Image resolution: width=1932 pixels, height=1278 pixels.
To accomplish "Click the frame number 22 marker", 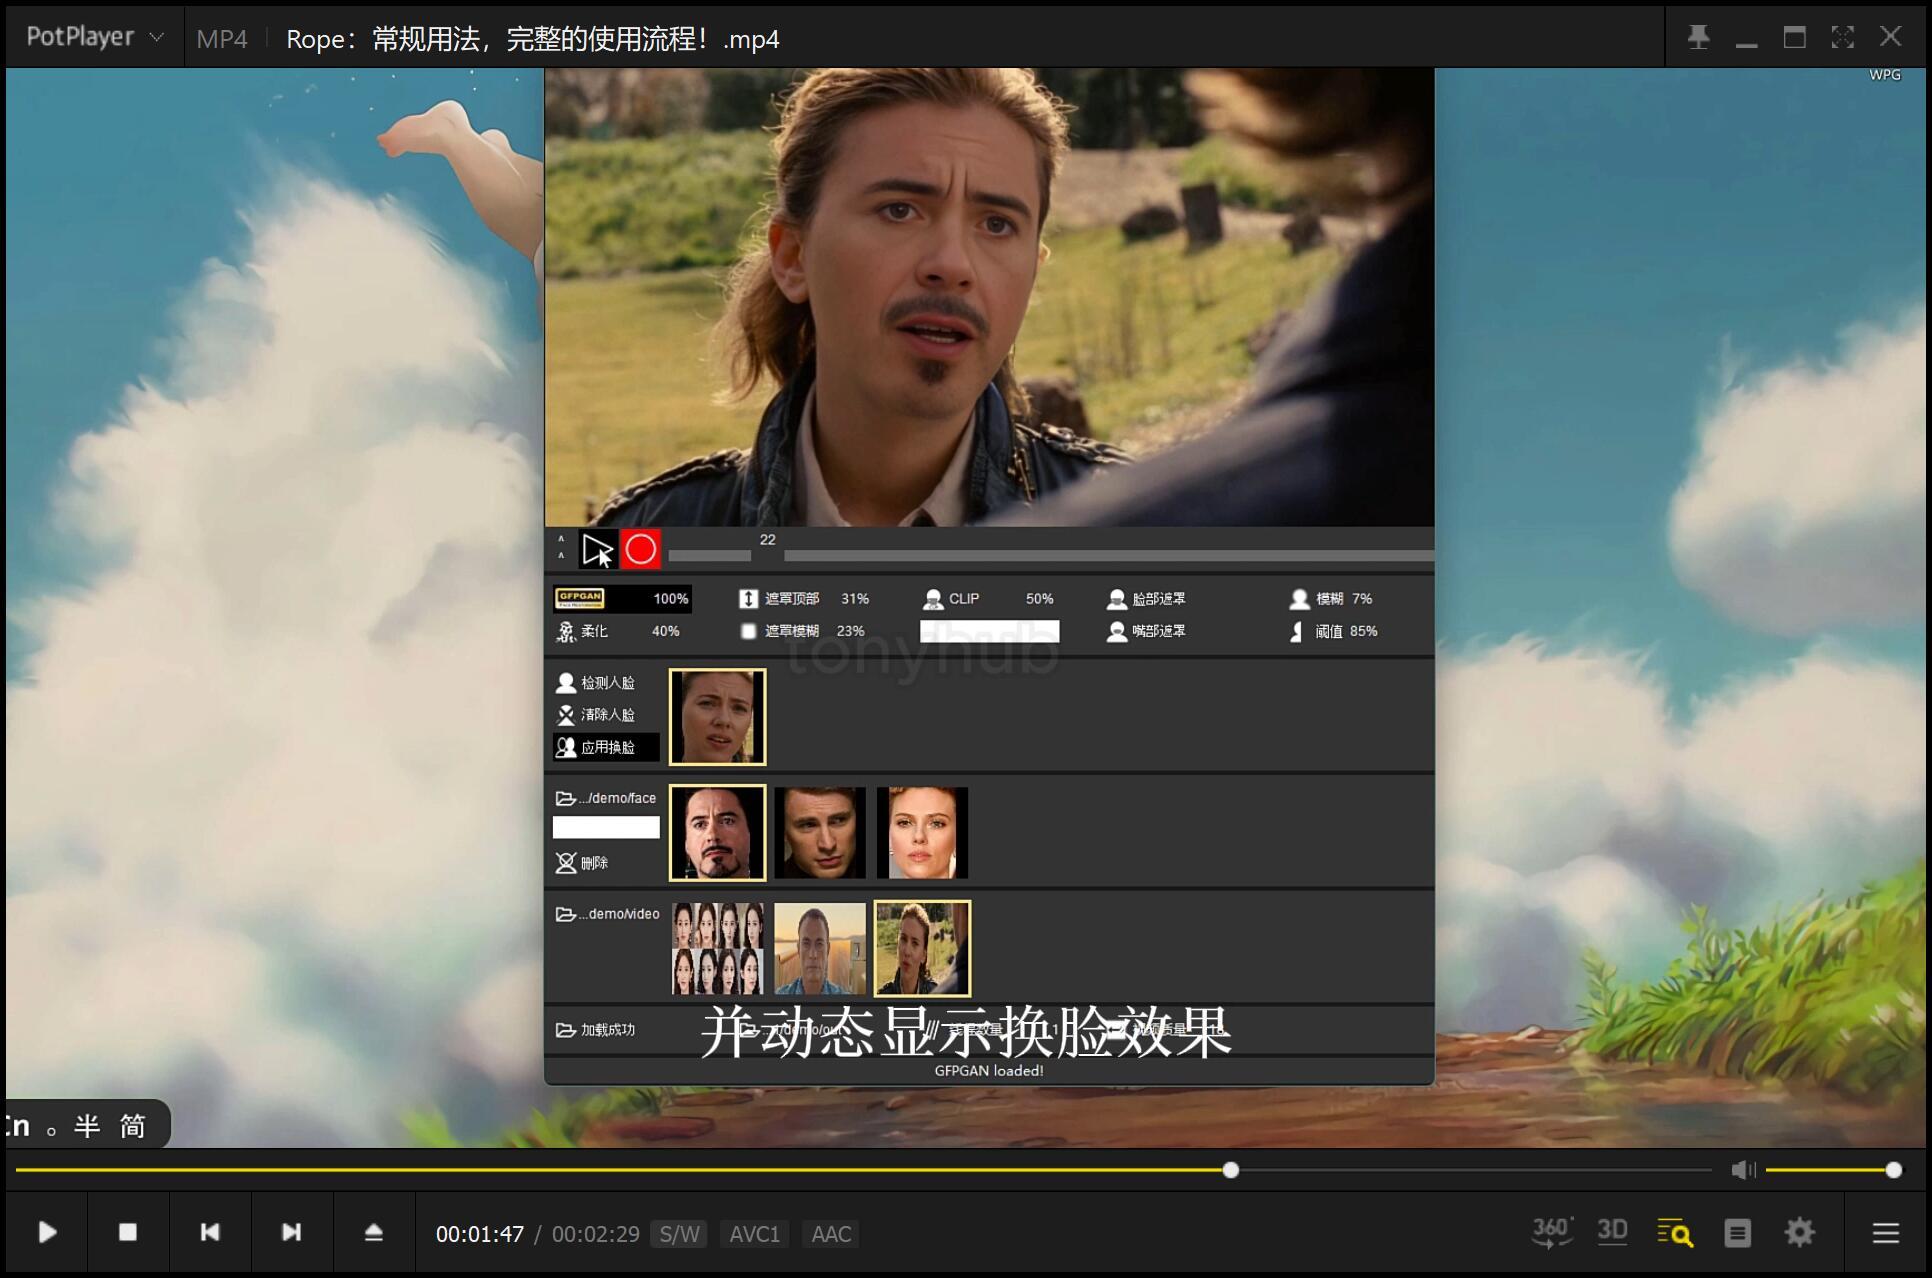I will (x=767, y=540).
